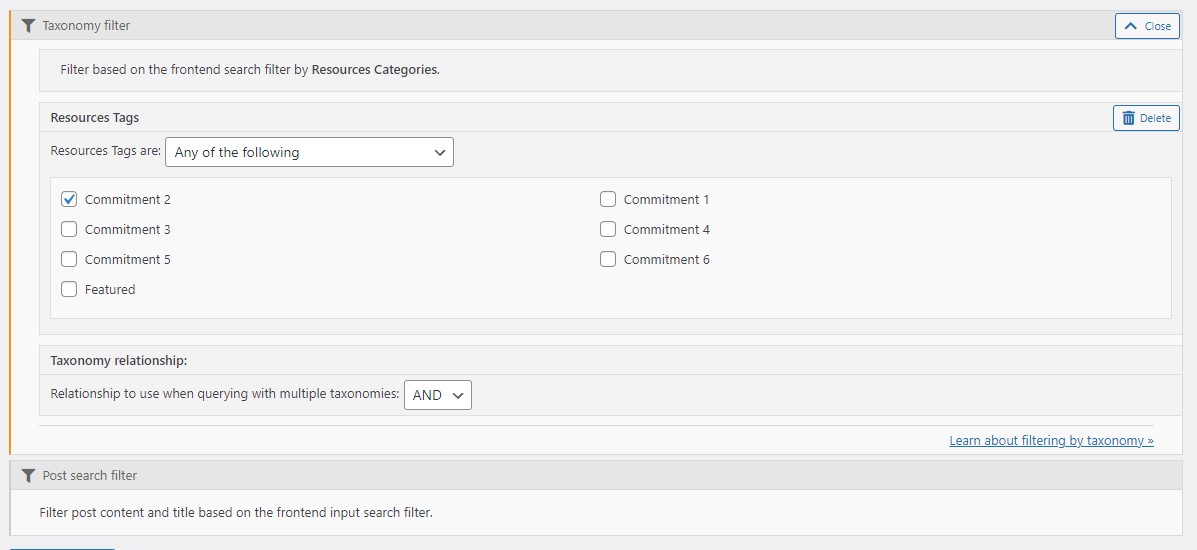This screenshot has width=1197, height=550.
Task: Click the trash icon on the Delete button
Action: point(1128,118)
